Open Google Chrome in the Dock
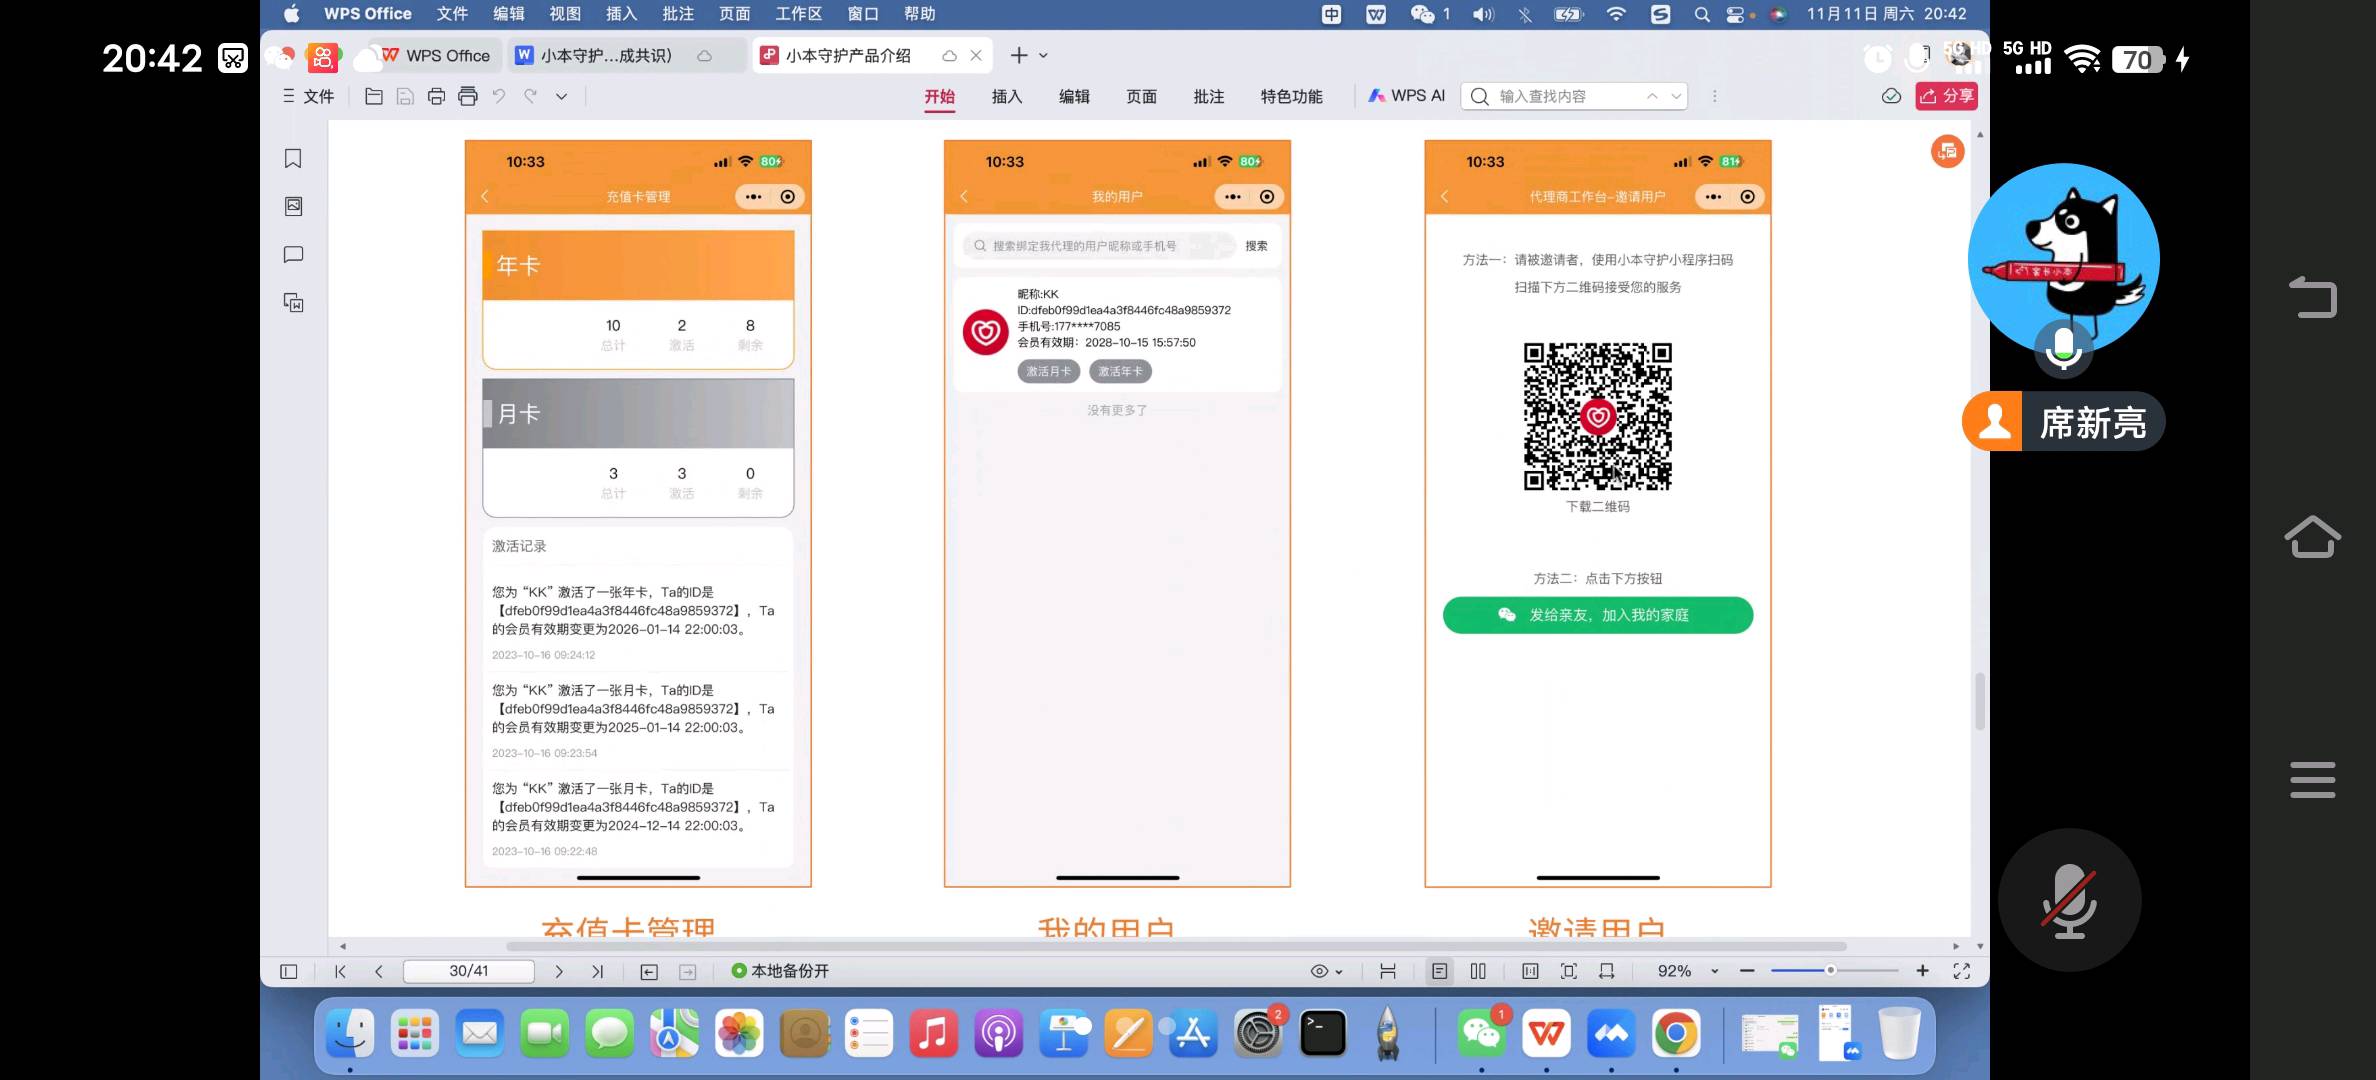Image resolution: width=2376 pixels, height=1080 pixels. (x=1676, y=1033)
